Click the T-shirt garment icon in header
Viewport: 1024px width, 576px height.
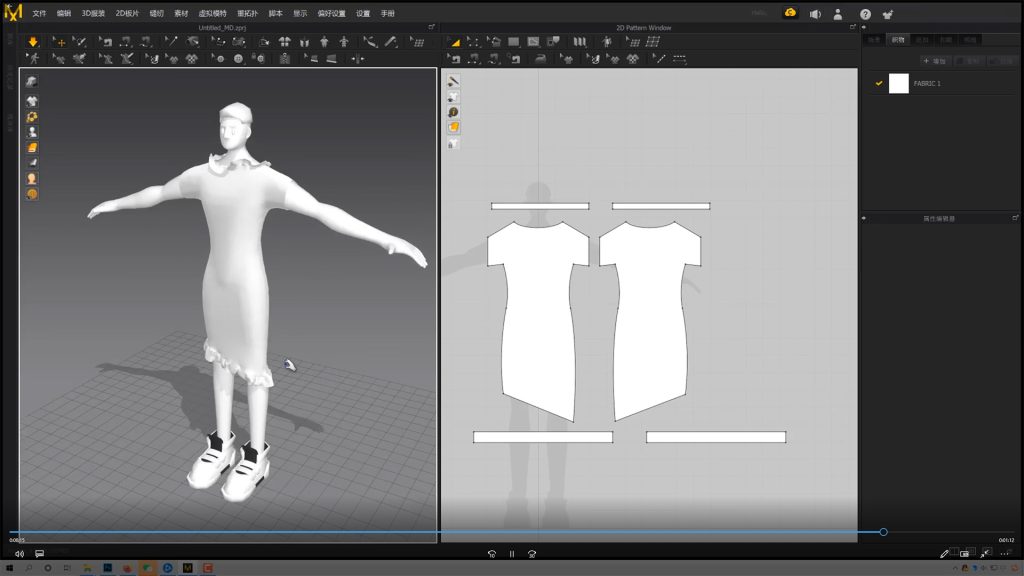coord(889,14)
